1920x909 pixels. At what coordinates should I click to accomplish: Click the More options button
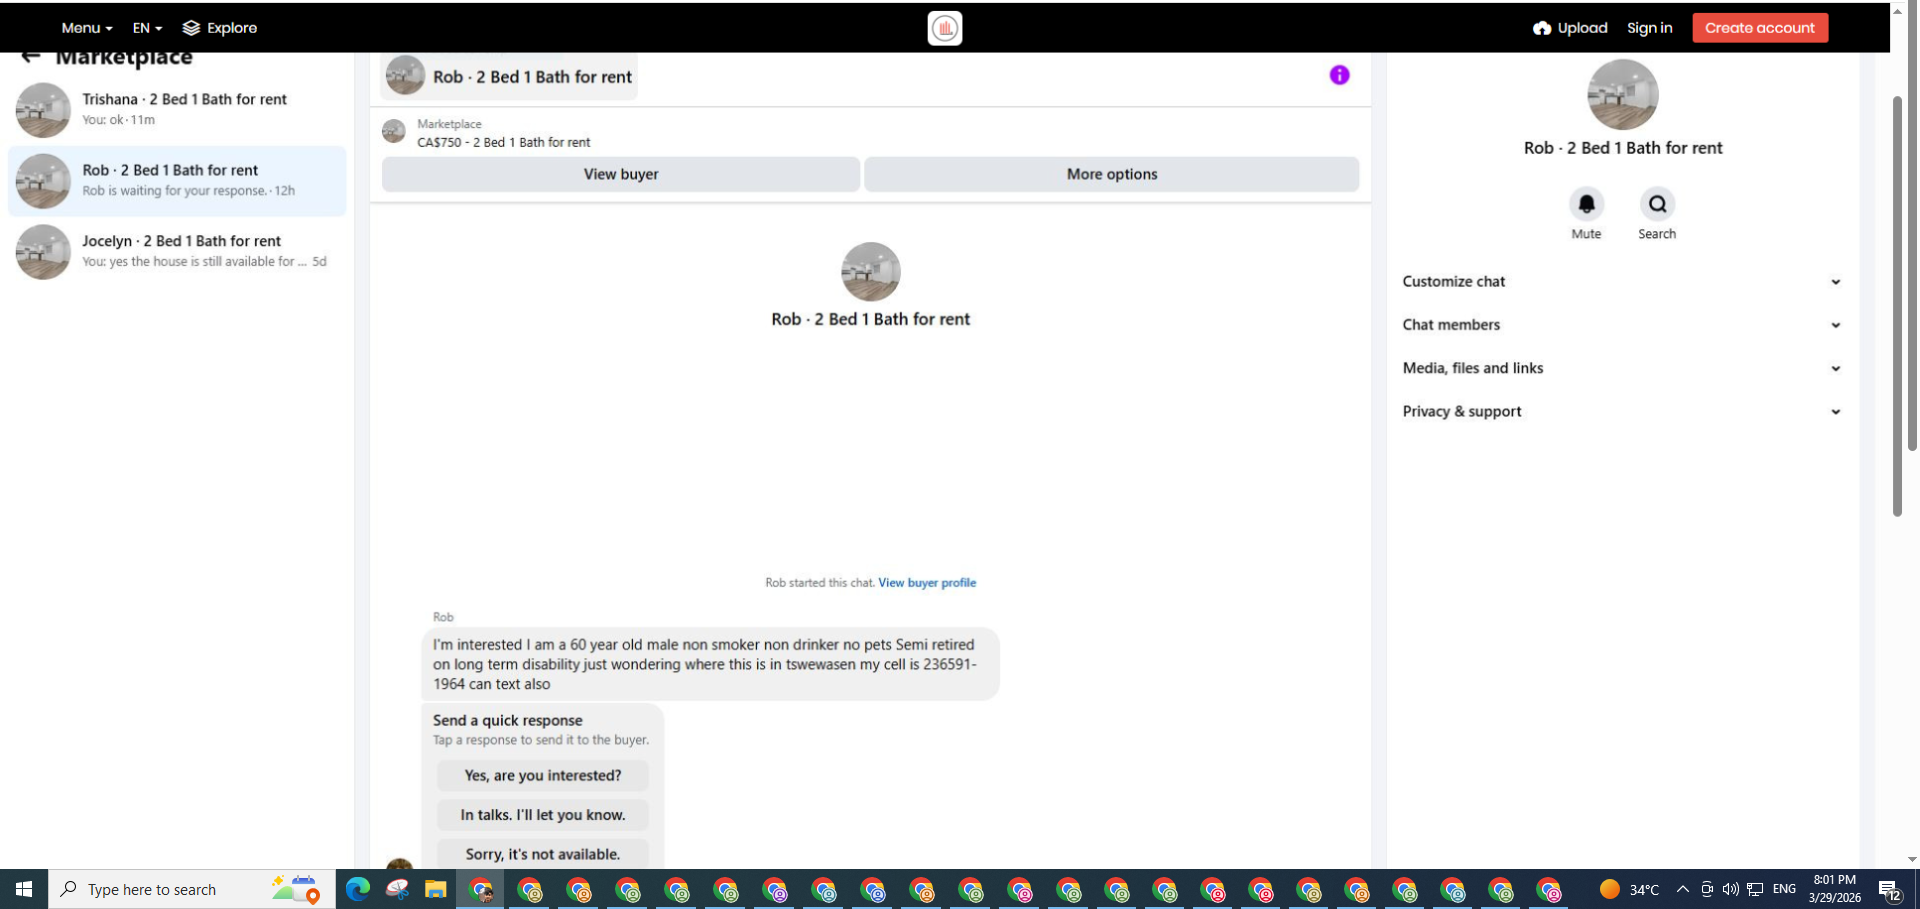tap(1112, 174)
